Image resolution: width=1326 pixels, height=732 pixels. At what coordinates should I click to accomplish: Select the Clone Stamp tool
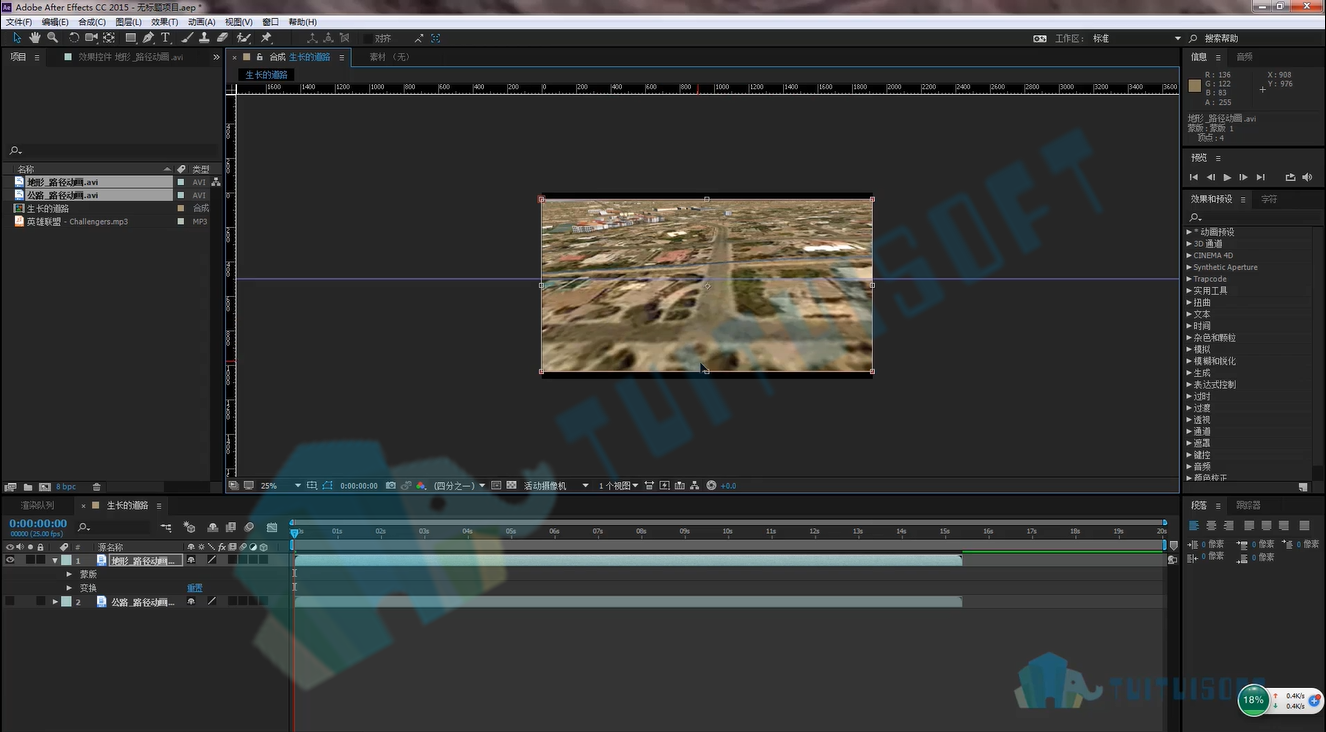coord(204,38)
